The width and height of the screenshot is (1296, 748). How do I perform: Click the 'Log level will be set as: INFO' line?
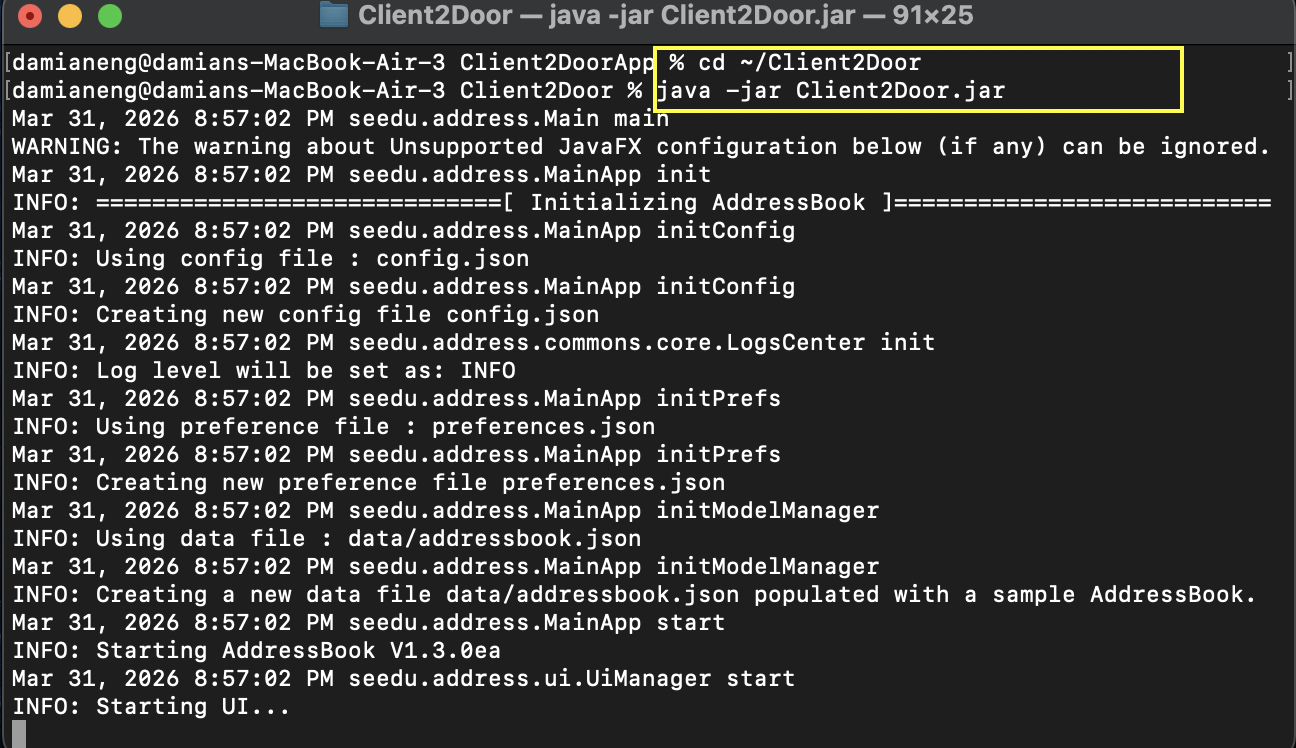tap(264, 371)
